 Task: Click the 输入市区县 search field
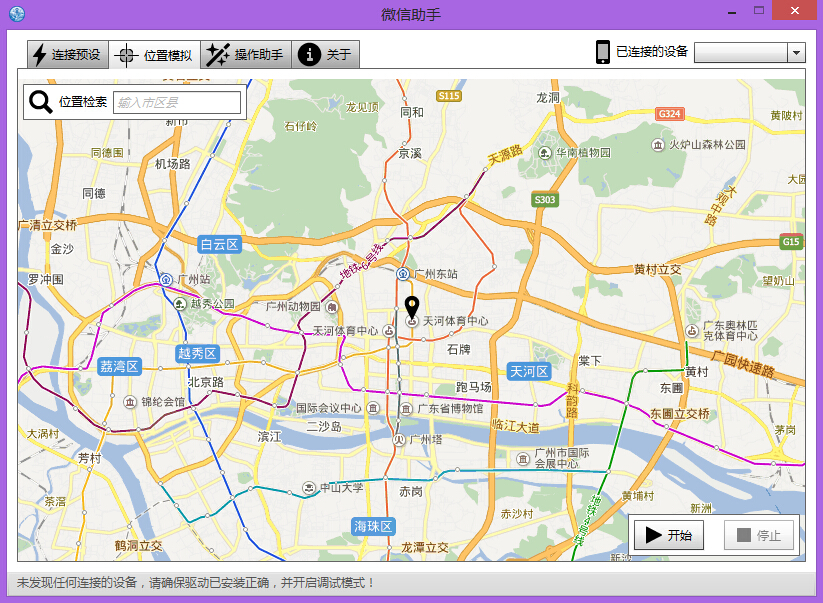click(177, 102)
